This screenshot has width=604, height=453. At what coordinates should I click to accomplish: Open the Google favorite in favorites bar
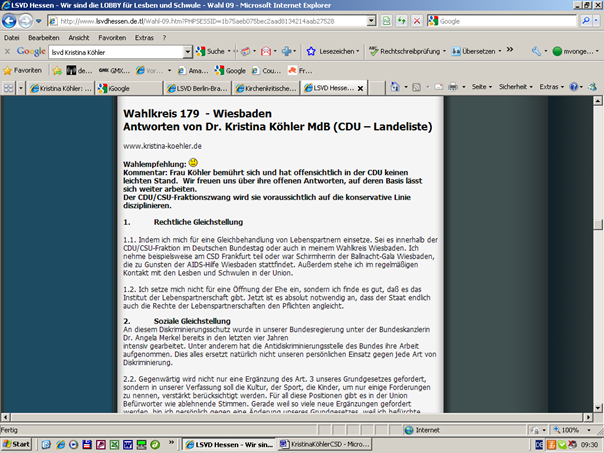(x=230, y=70)
